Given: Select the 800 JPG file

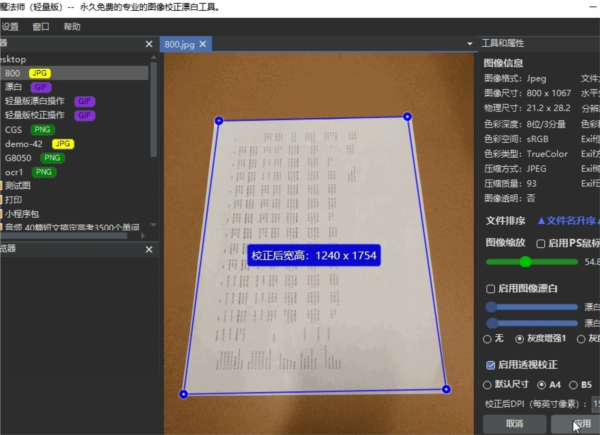Looking at the screenshot, I should [x=74, y=73].
